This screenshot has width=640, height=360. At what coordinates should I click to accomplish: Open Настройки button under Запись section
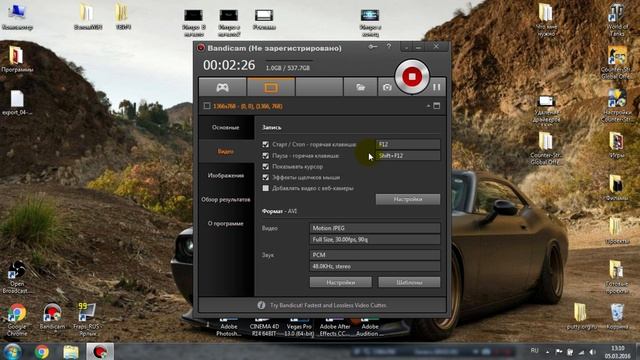408,199
